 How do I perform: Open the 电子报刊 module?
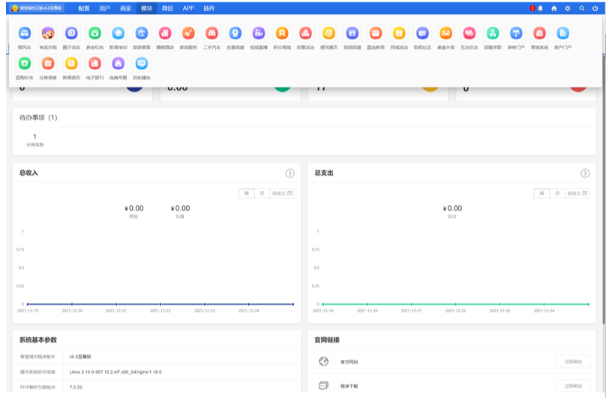tap(94, 66)
